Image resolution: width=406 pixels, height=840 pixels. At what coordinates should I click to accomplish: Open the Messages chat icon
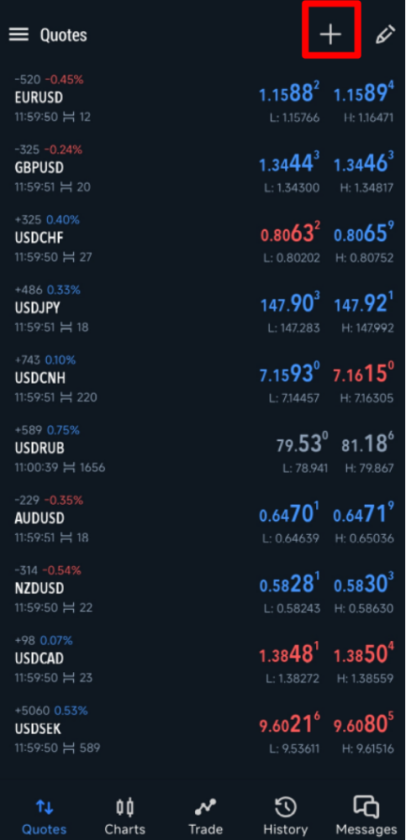[x=366, y=807]
